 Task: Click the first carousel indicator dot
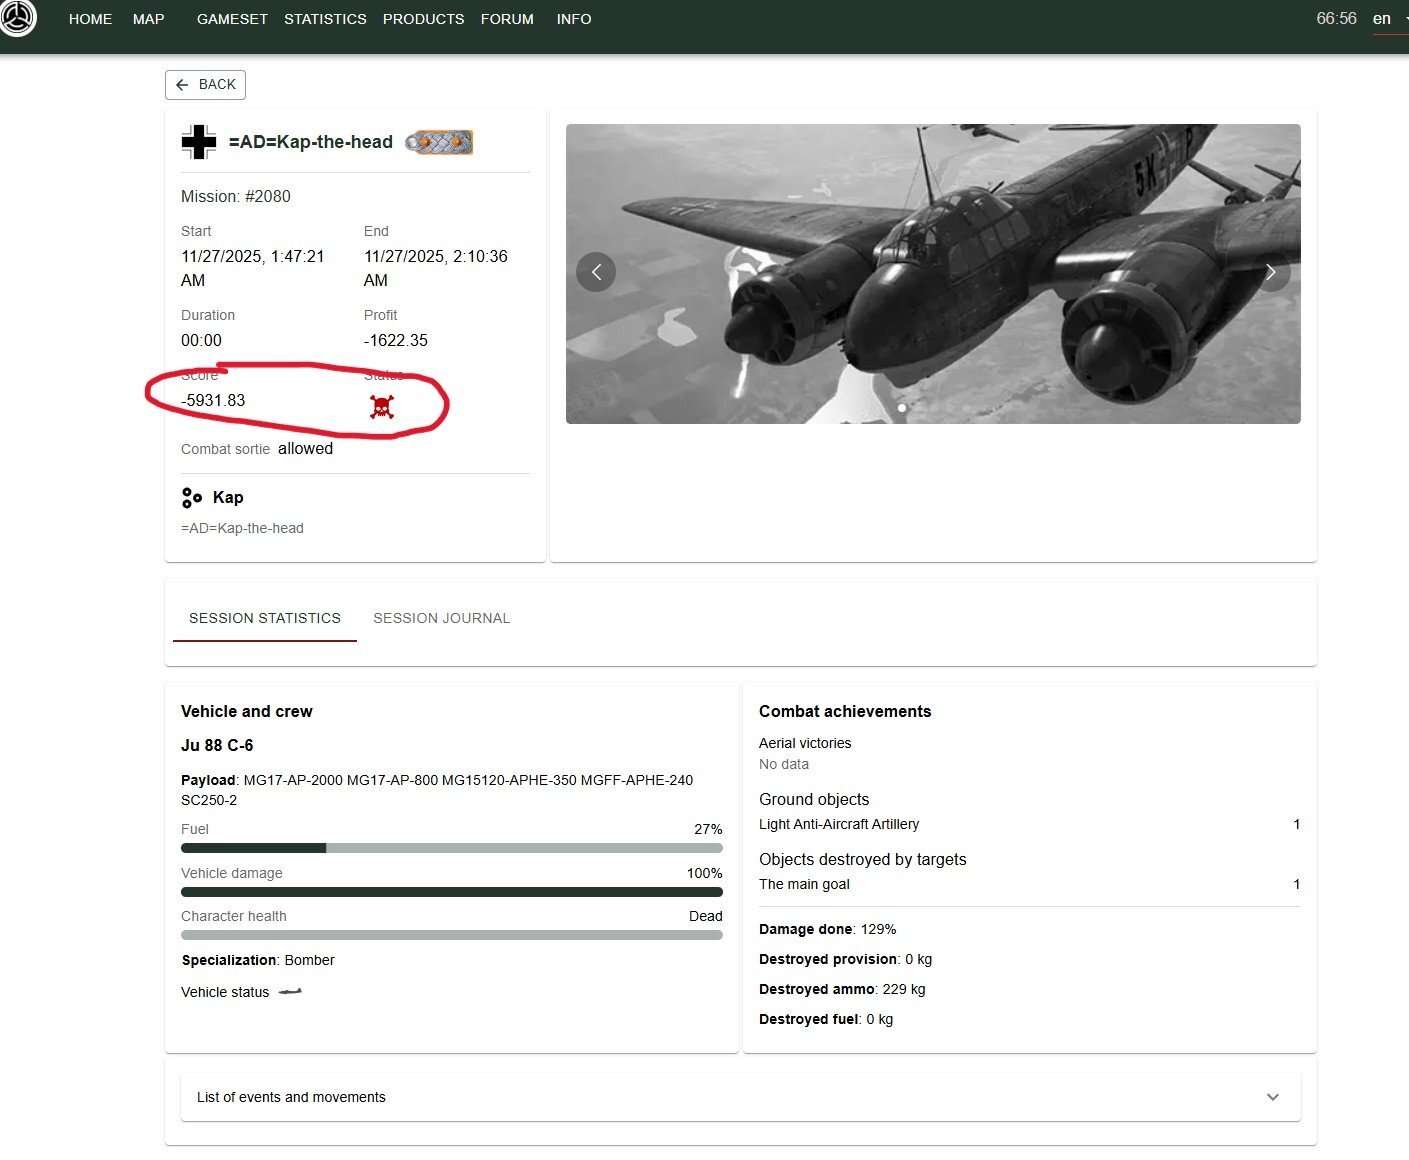[x=902, y=408]
